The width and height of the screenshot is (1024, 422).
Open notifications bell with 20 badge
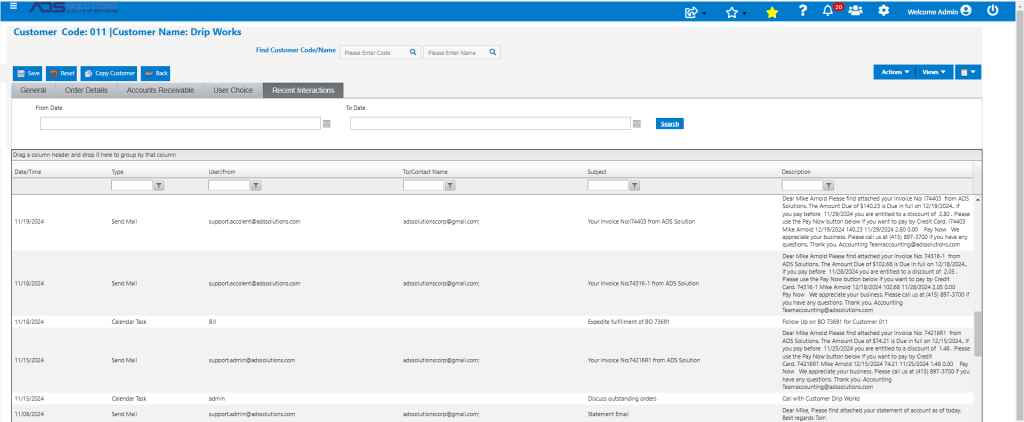point(828,10)
